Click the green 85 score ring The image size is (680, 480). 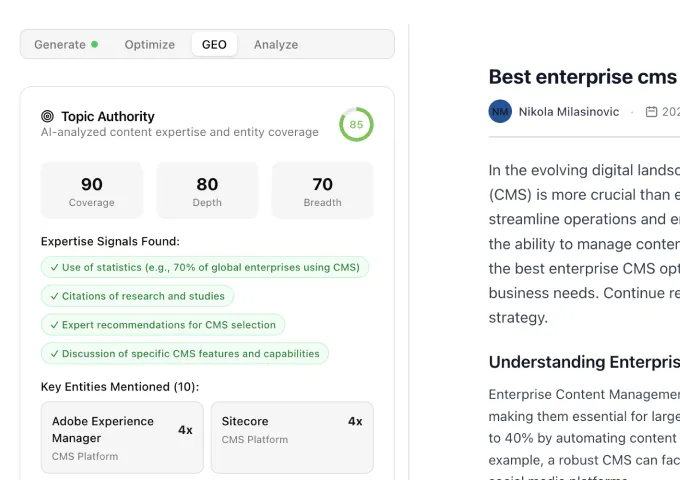coord(356,125)
